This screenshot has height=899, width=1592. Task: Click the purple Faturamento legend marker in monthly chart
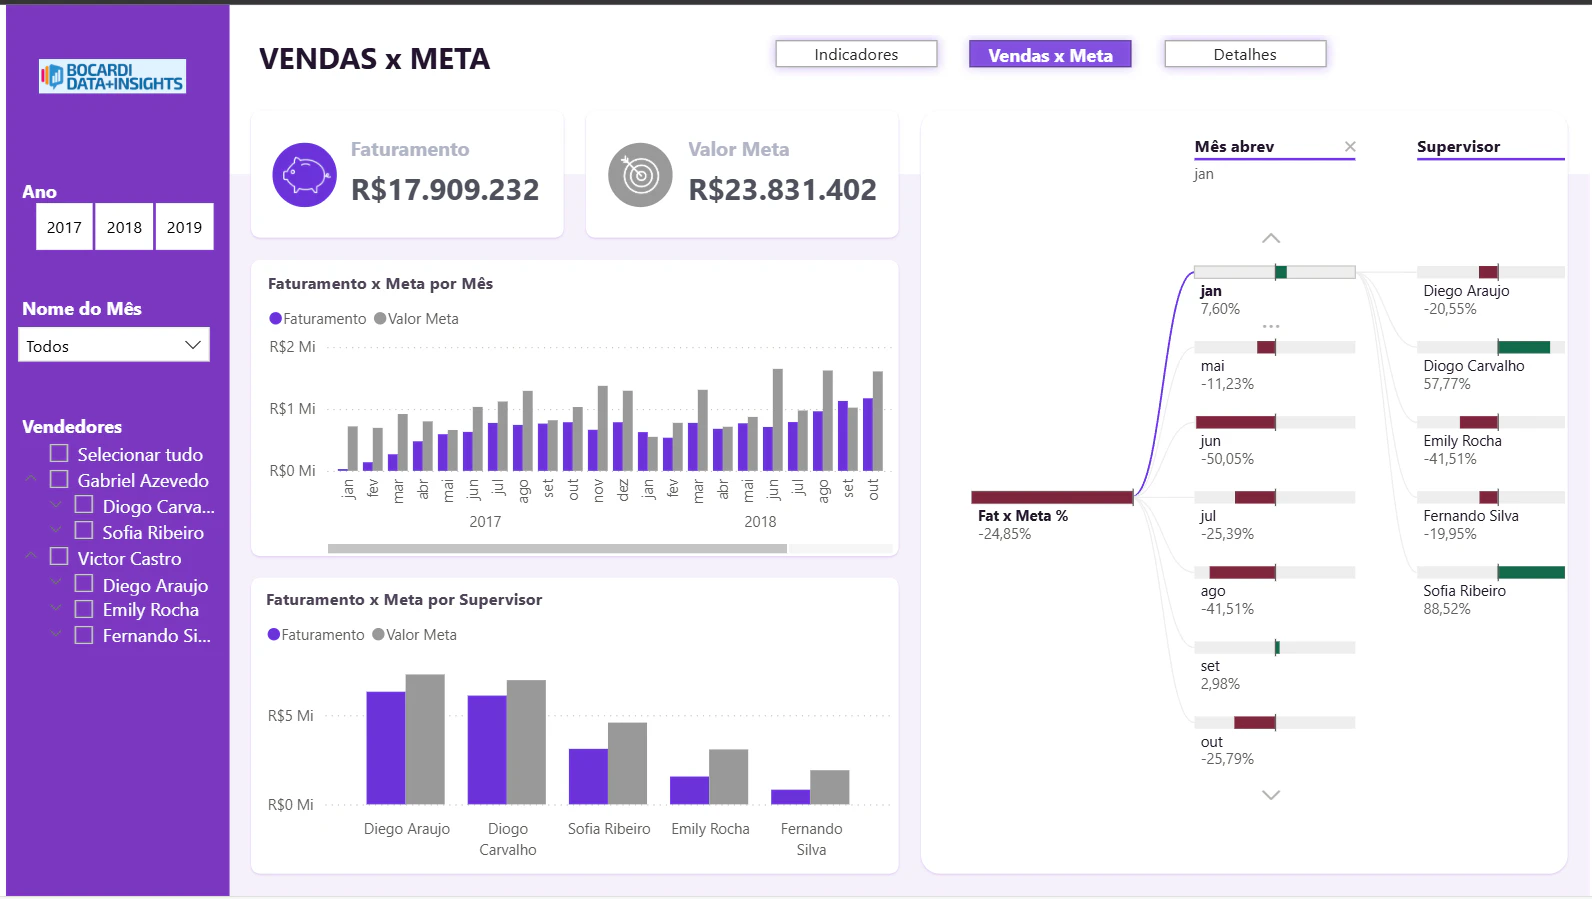point(275,319)
